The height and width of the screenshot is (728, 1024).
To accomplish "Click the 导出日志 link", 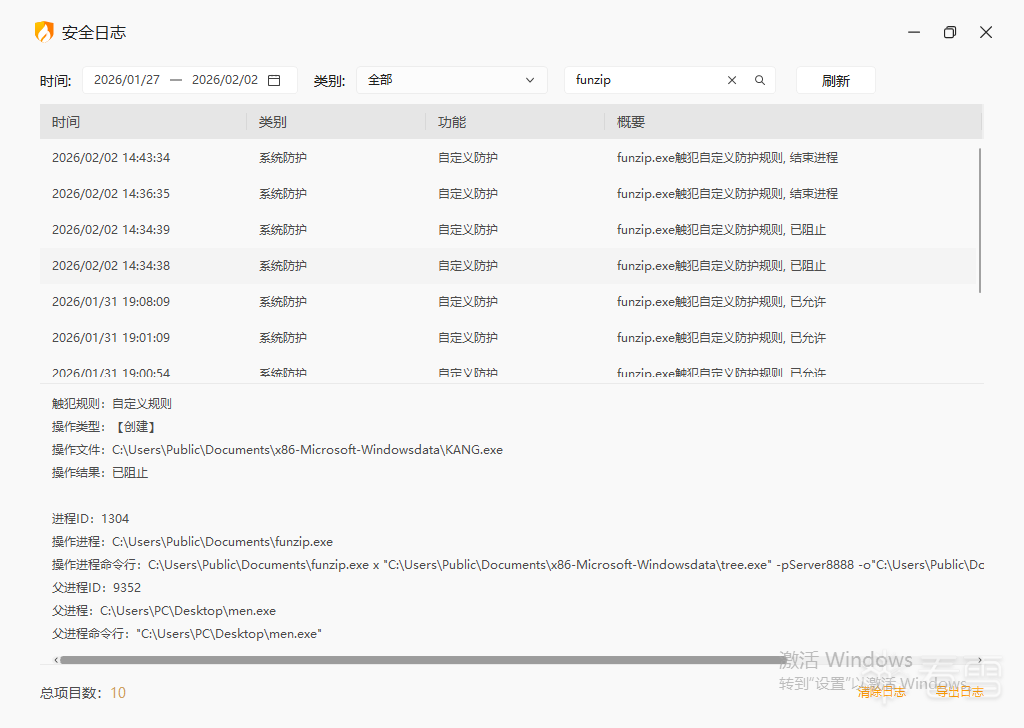I will coord(959,692).
